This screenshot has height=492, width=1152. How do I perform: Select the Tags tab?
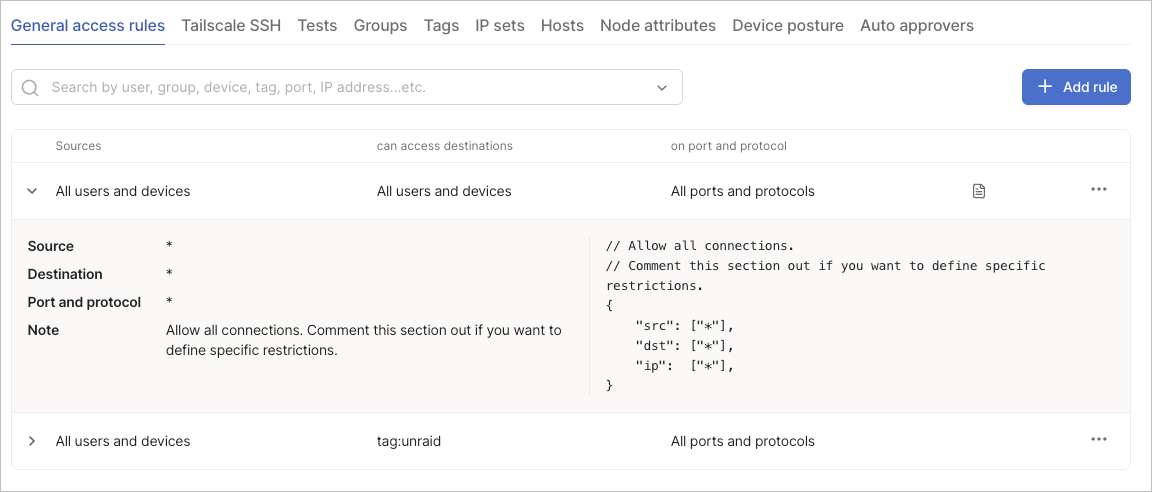(442, 26)
